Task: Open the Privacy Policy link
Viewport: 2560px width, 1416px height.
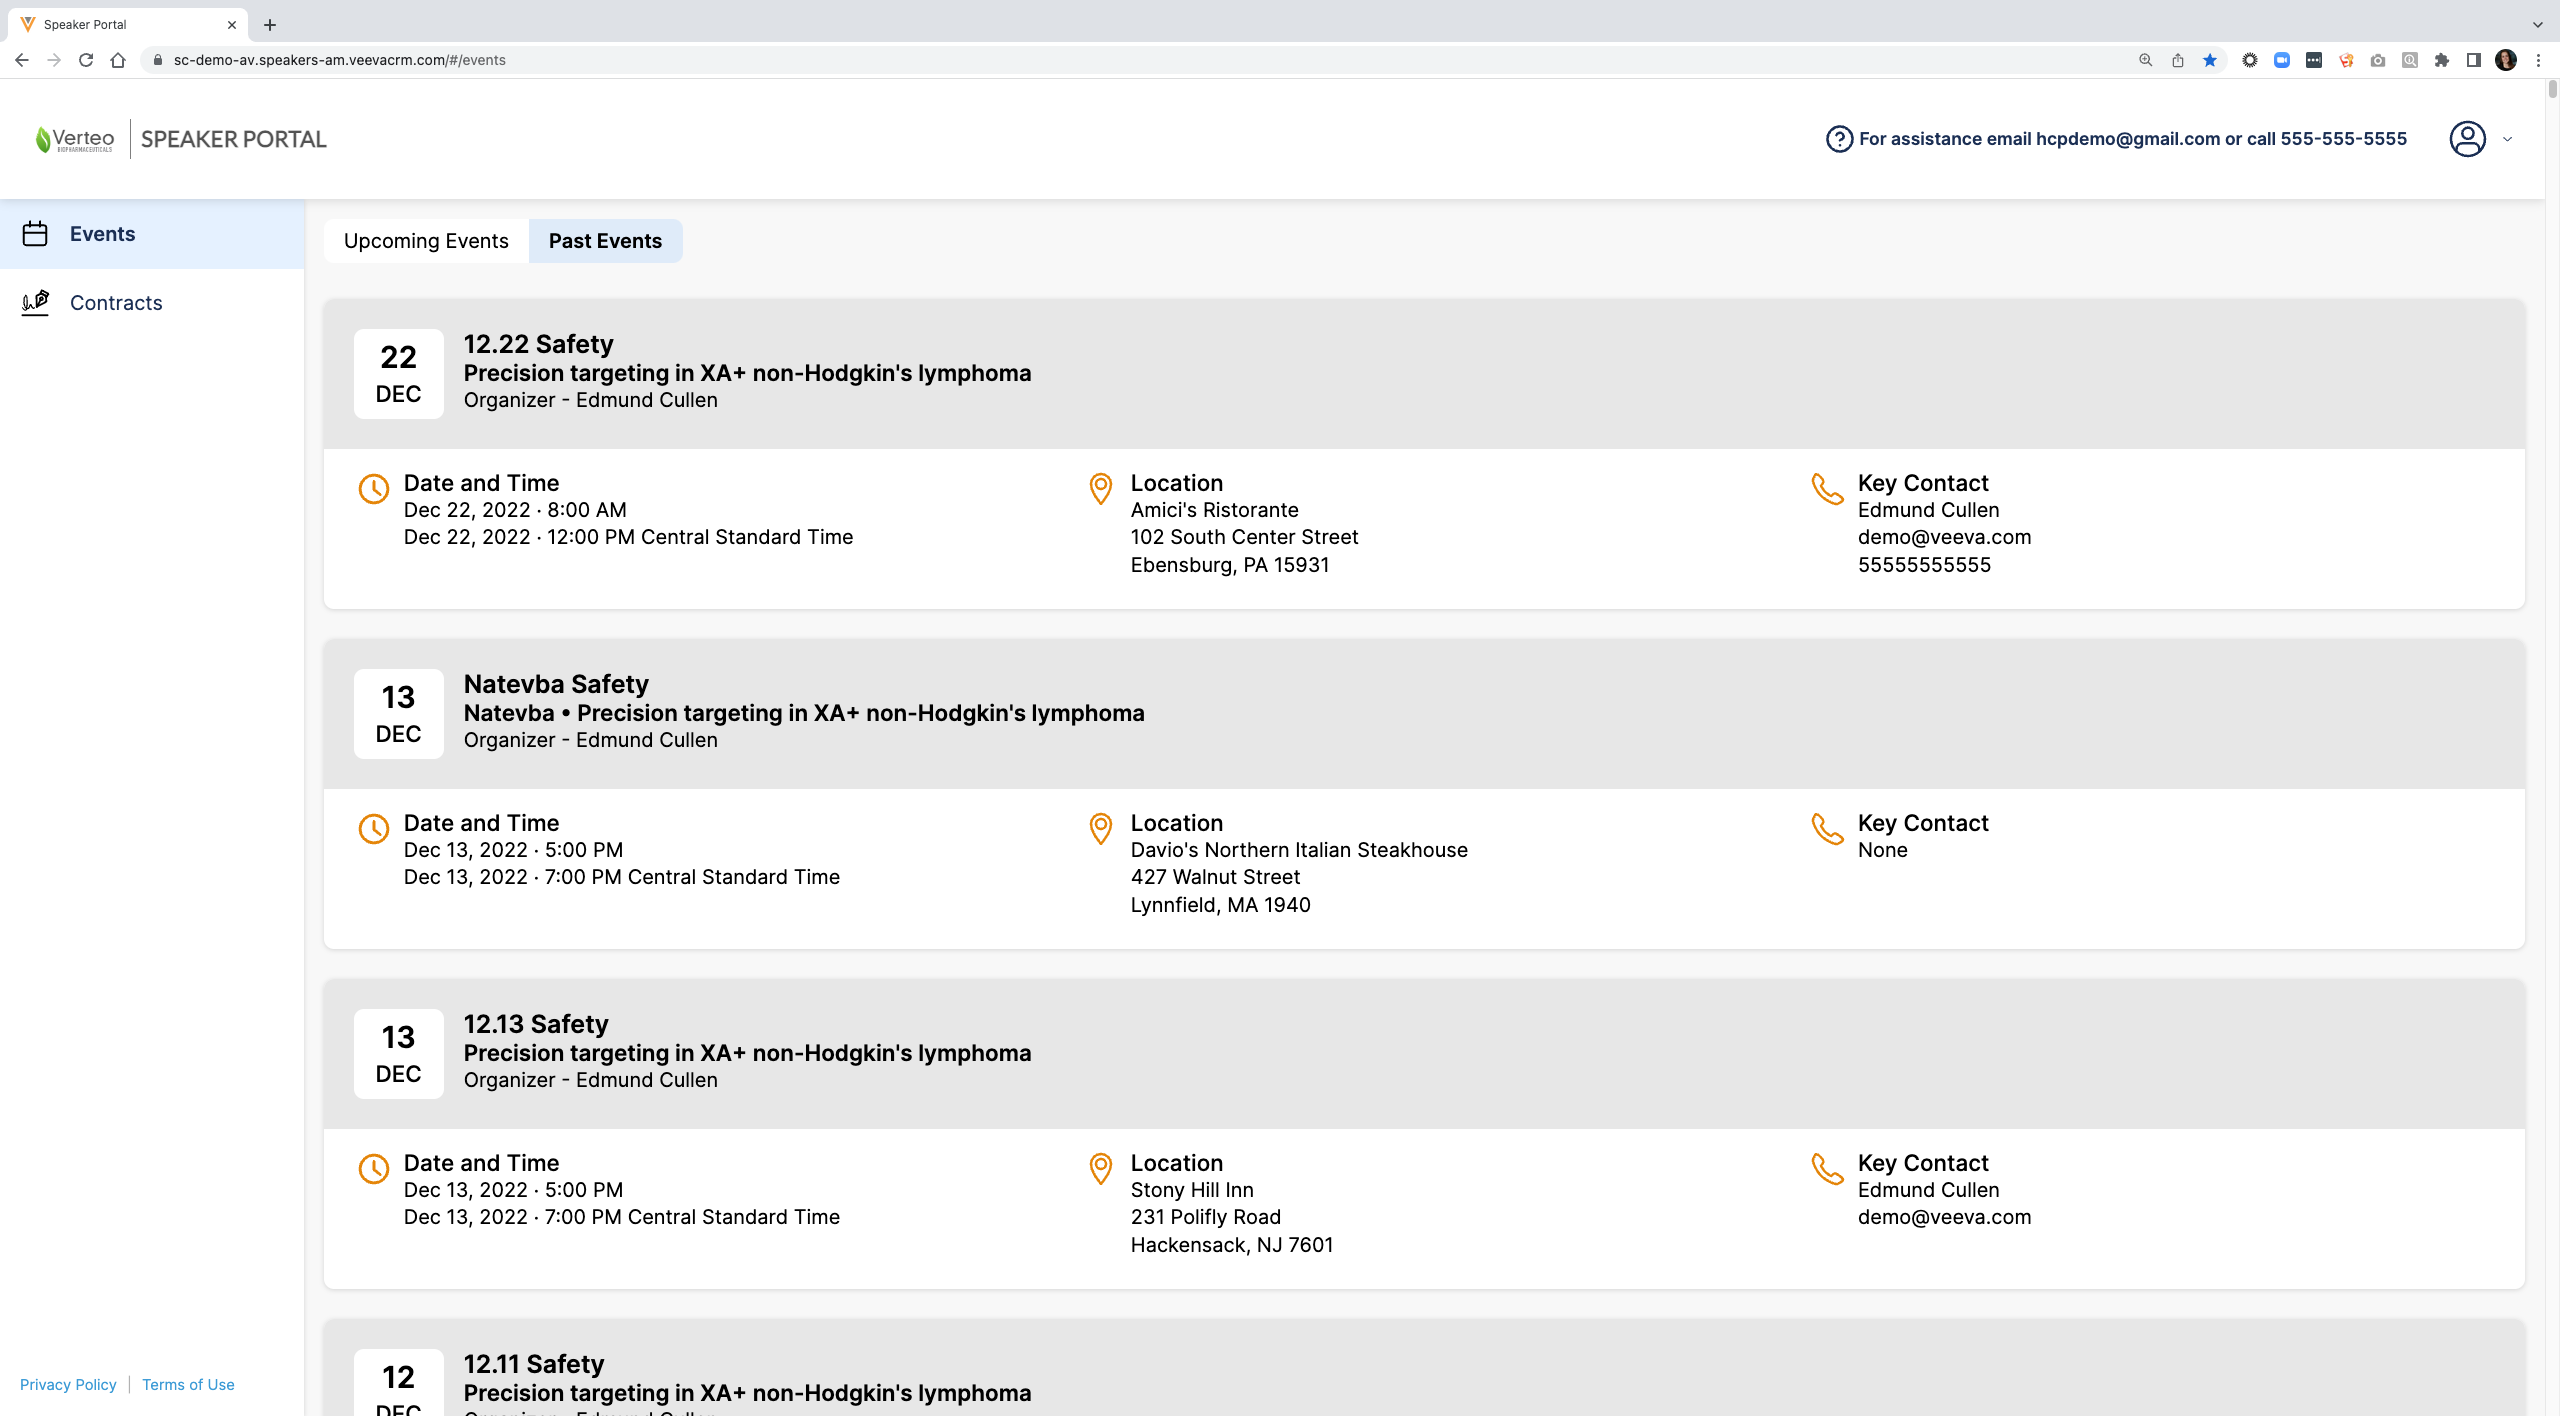Action: click(x=68, y=1384)
